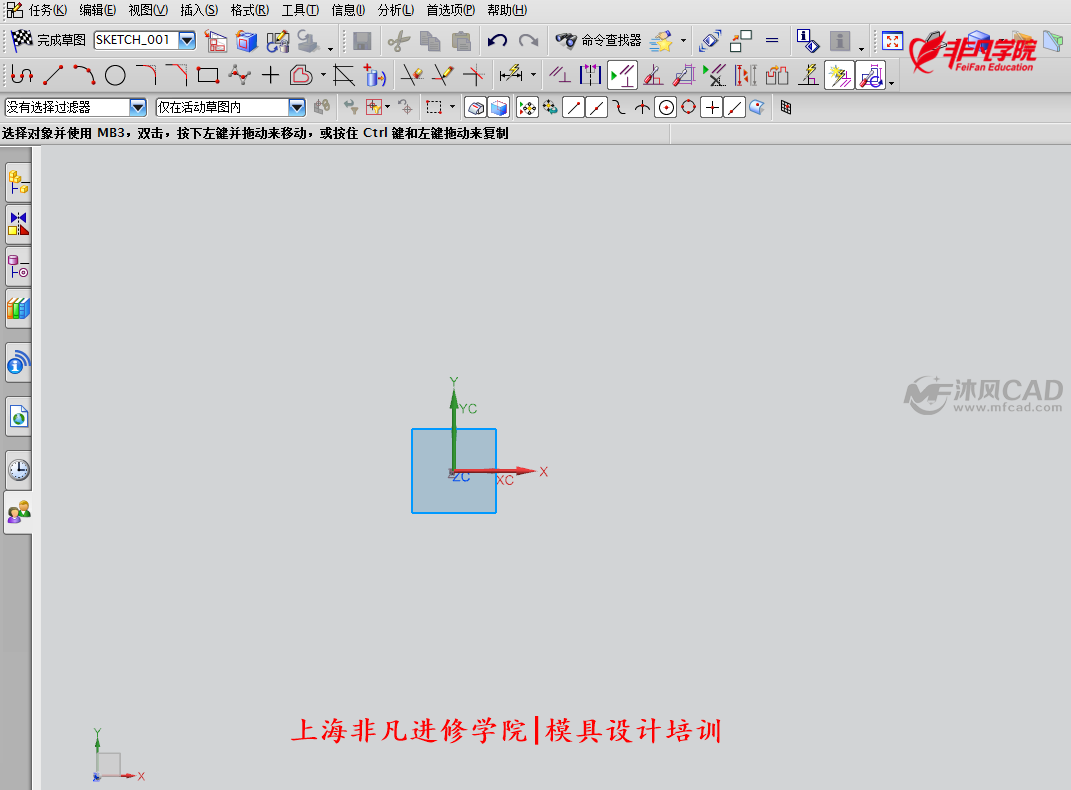Image resolution: width=1071 pixels, height=790 pixels.
Task: Toggle Continuous Auto Dimensioning button
Action: (870, 75)
